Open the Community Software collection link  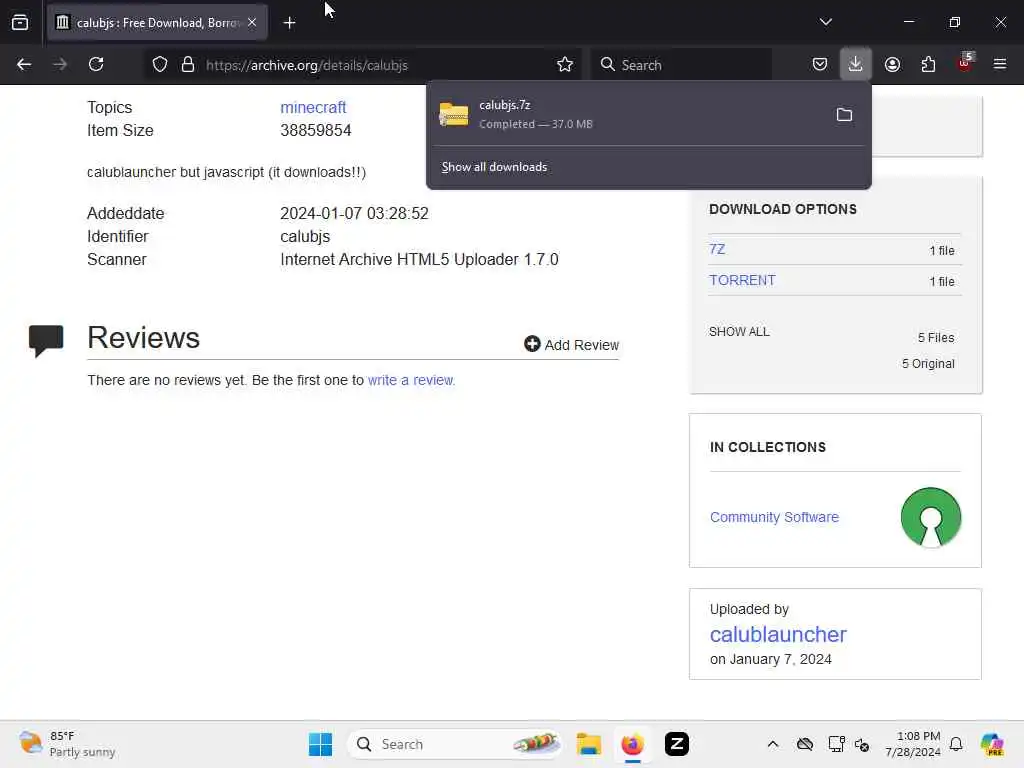(774, 517)
